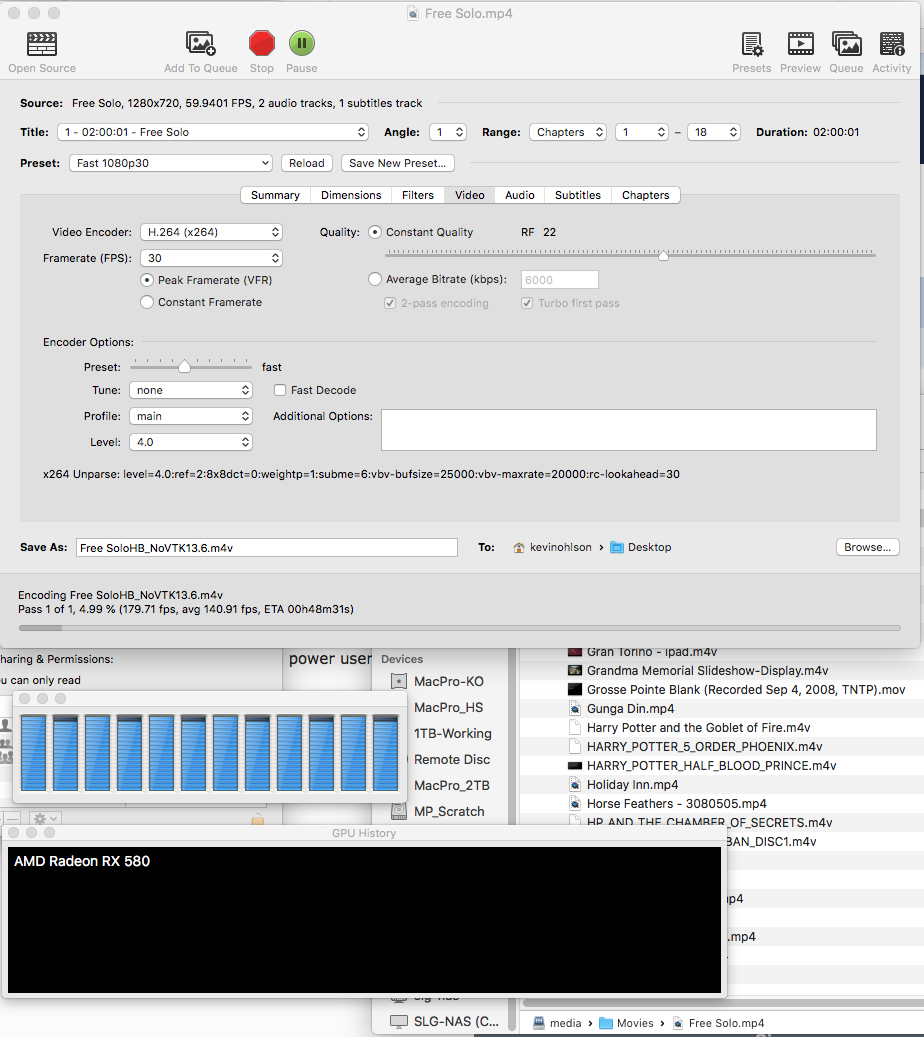This screenshot has height=1037, width=924.
Task: Open the Presets panel icon
Action: (x=751, y=44)
